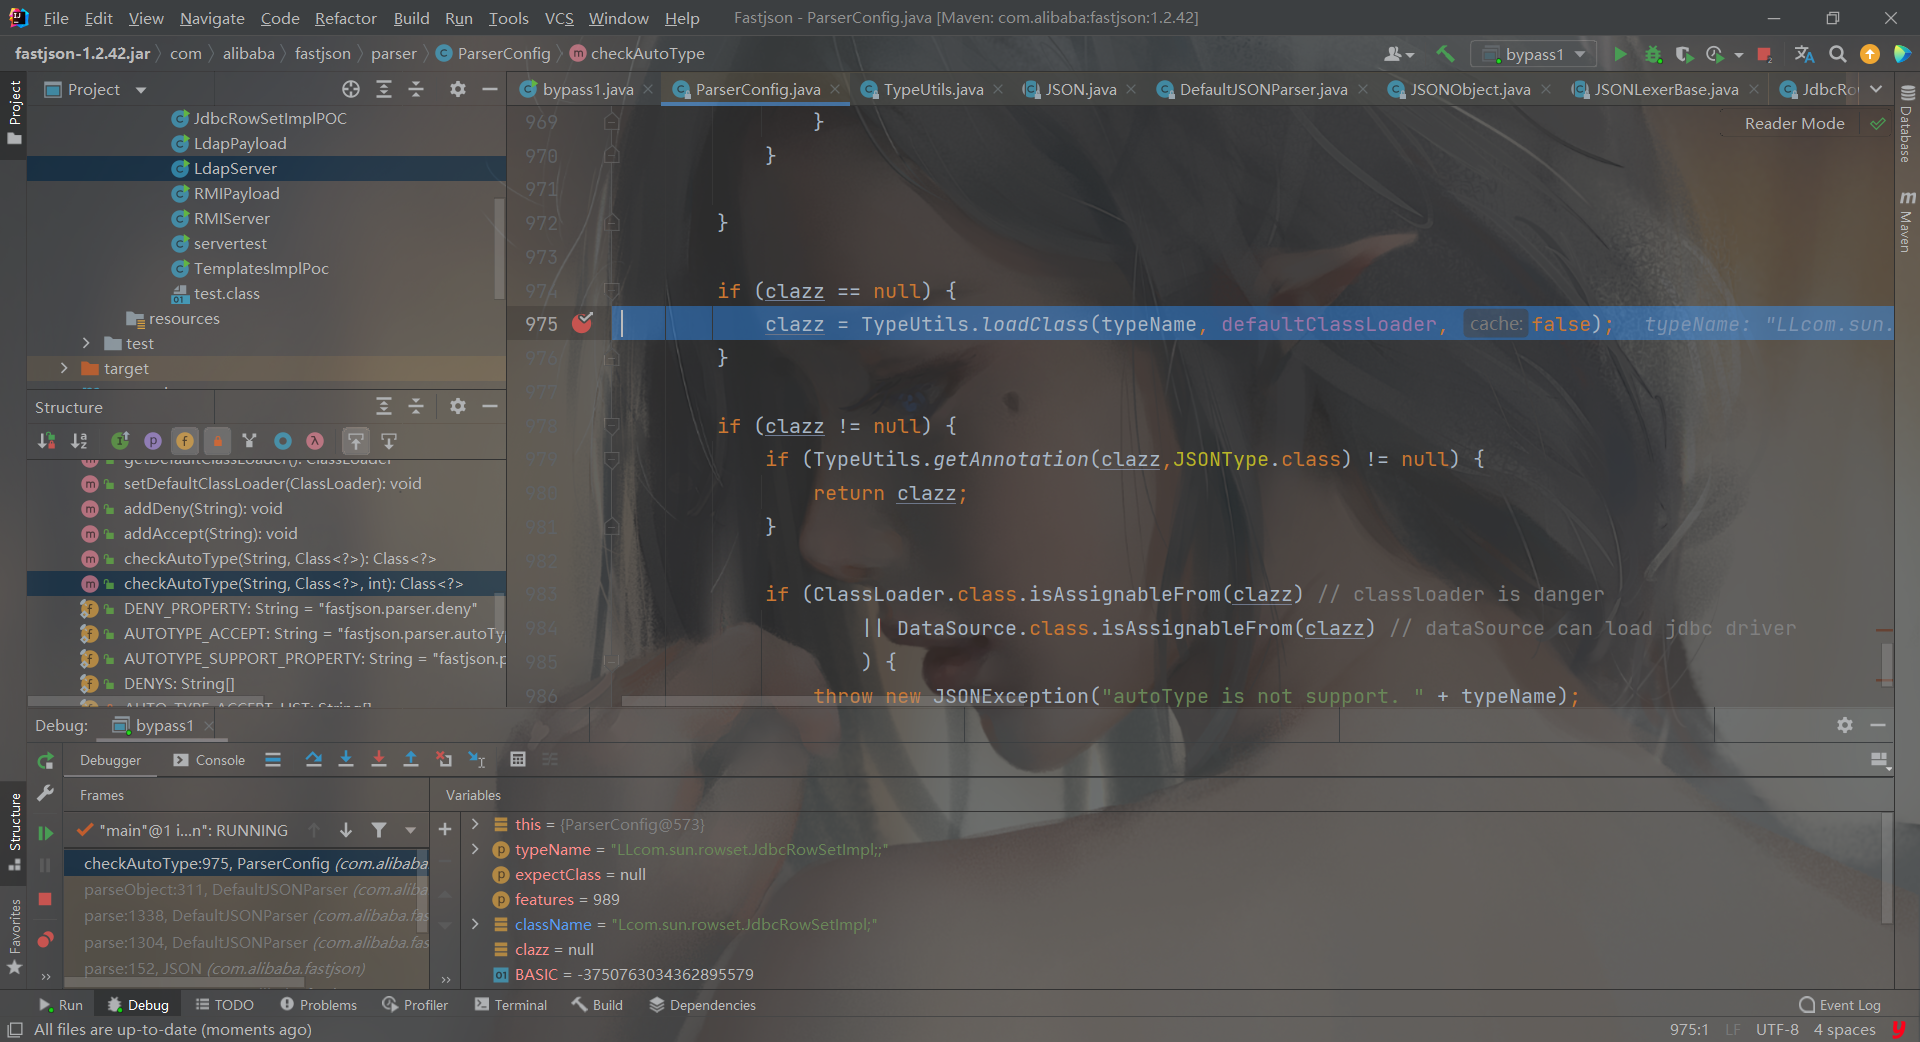Click Rerun bypass1 icon in Debug panel
The image size is (1920, 1042).
(45, 761)
